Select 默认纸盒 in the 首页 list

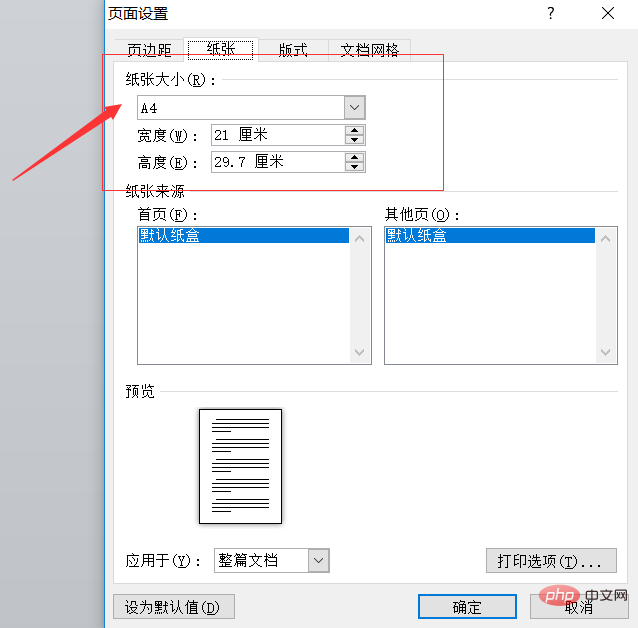[x=244, y=235]
